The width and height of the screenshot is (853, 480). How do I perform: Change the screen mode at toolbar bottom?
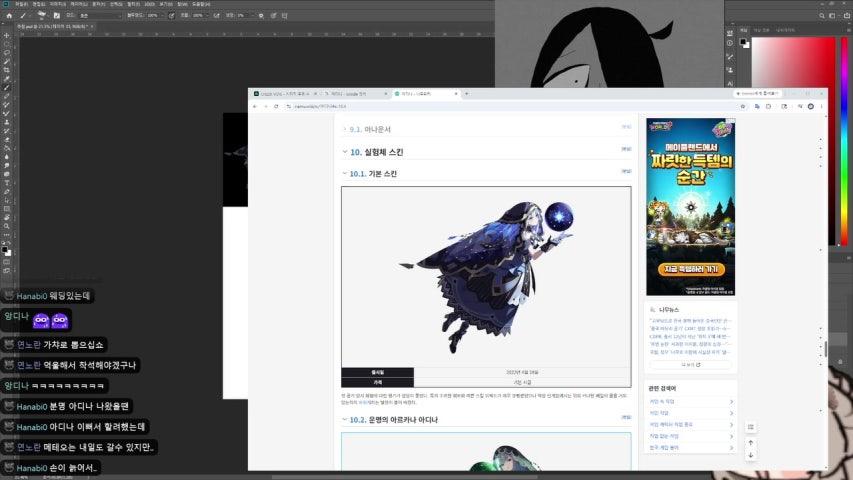(x=7, y=270)
